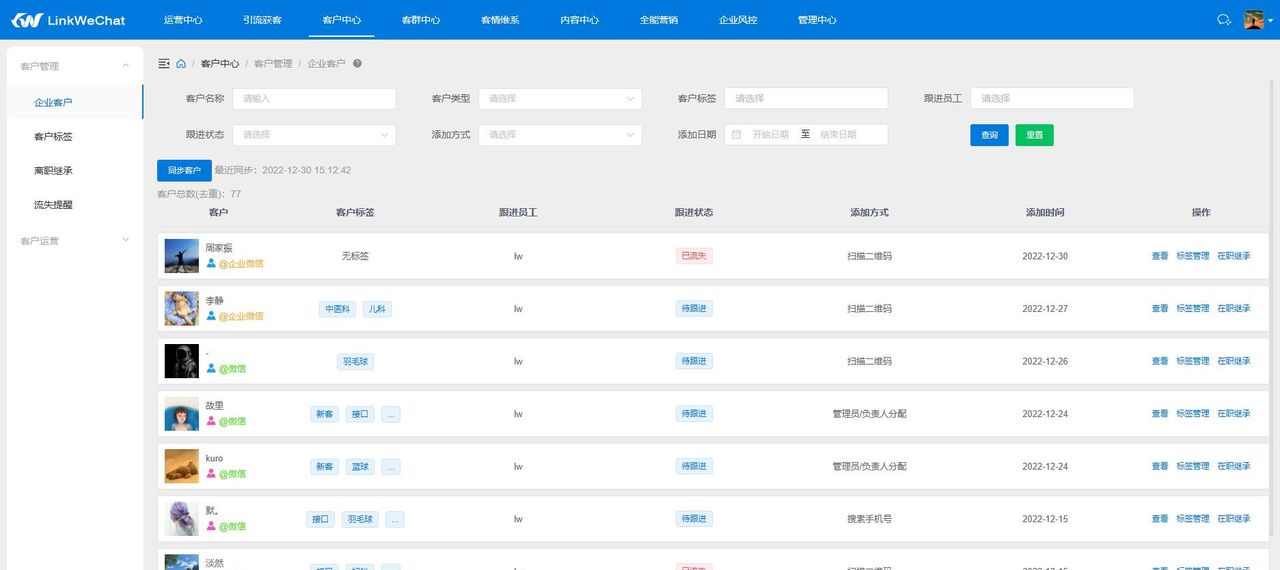Image resolution: width=1280 pixels, height=570 pixels.
Task: Expand the 客户运营 sidebar group
Action: (75, 241)
